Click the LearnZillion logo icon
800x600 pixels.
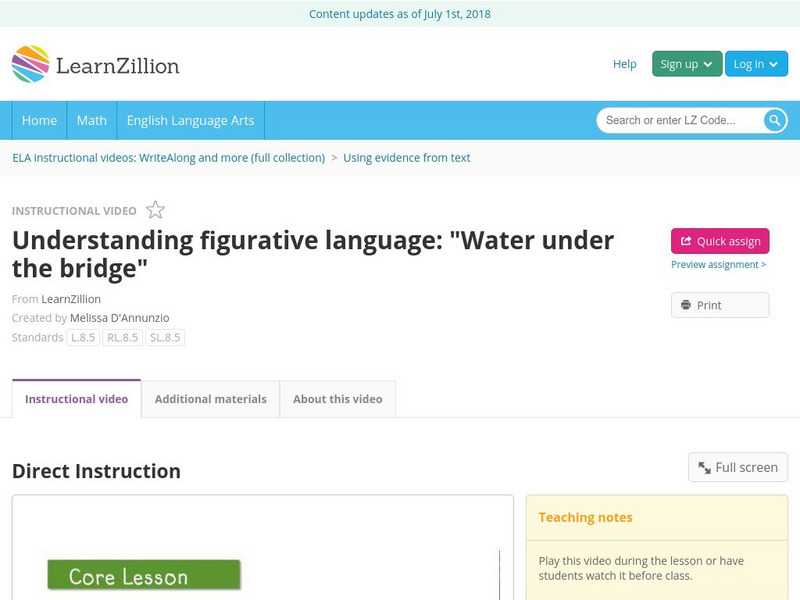31,64
